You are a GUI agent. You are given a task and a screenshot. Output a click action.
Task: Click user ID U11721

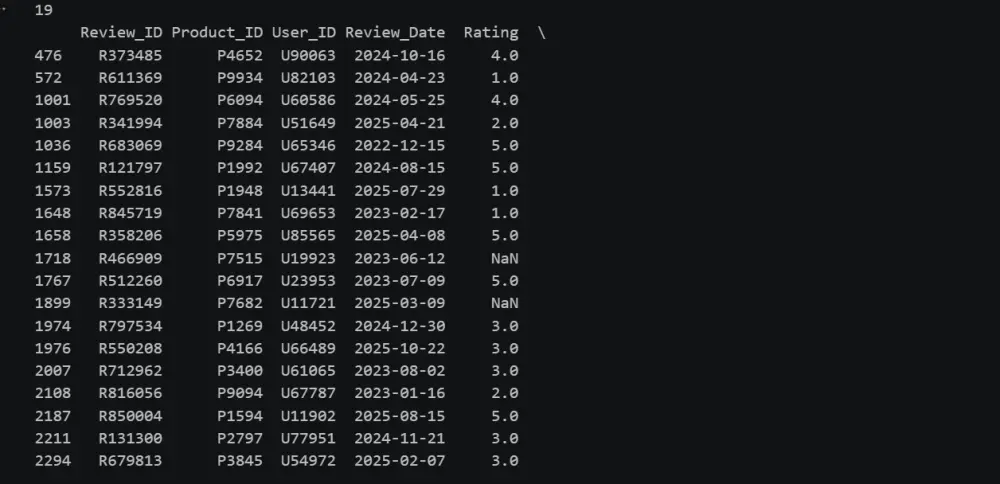308,303
